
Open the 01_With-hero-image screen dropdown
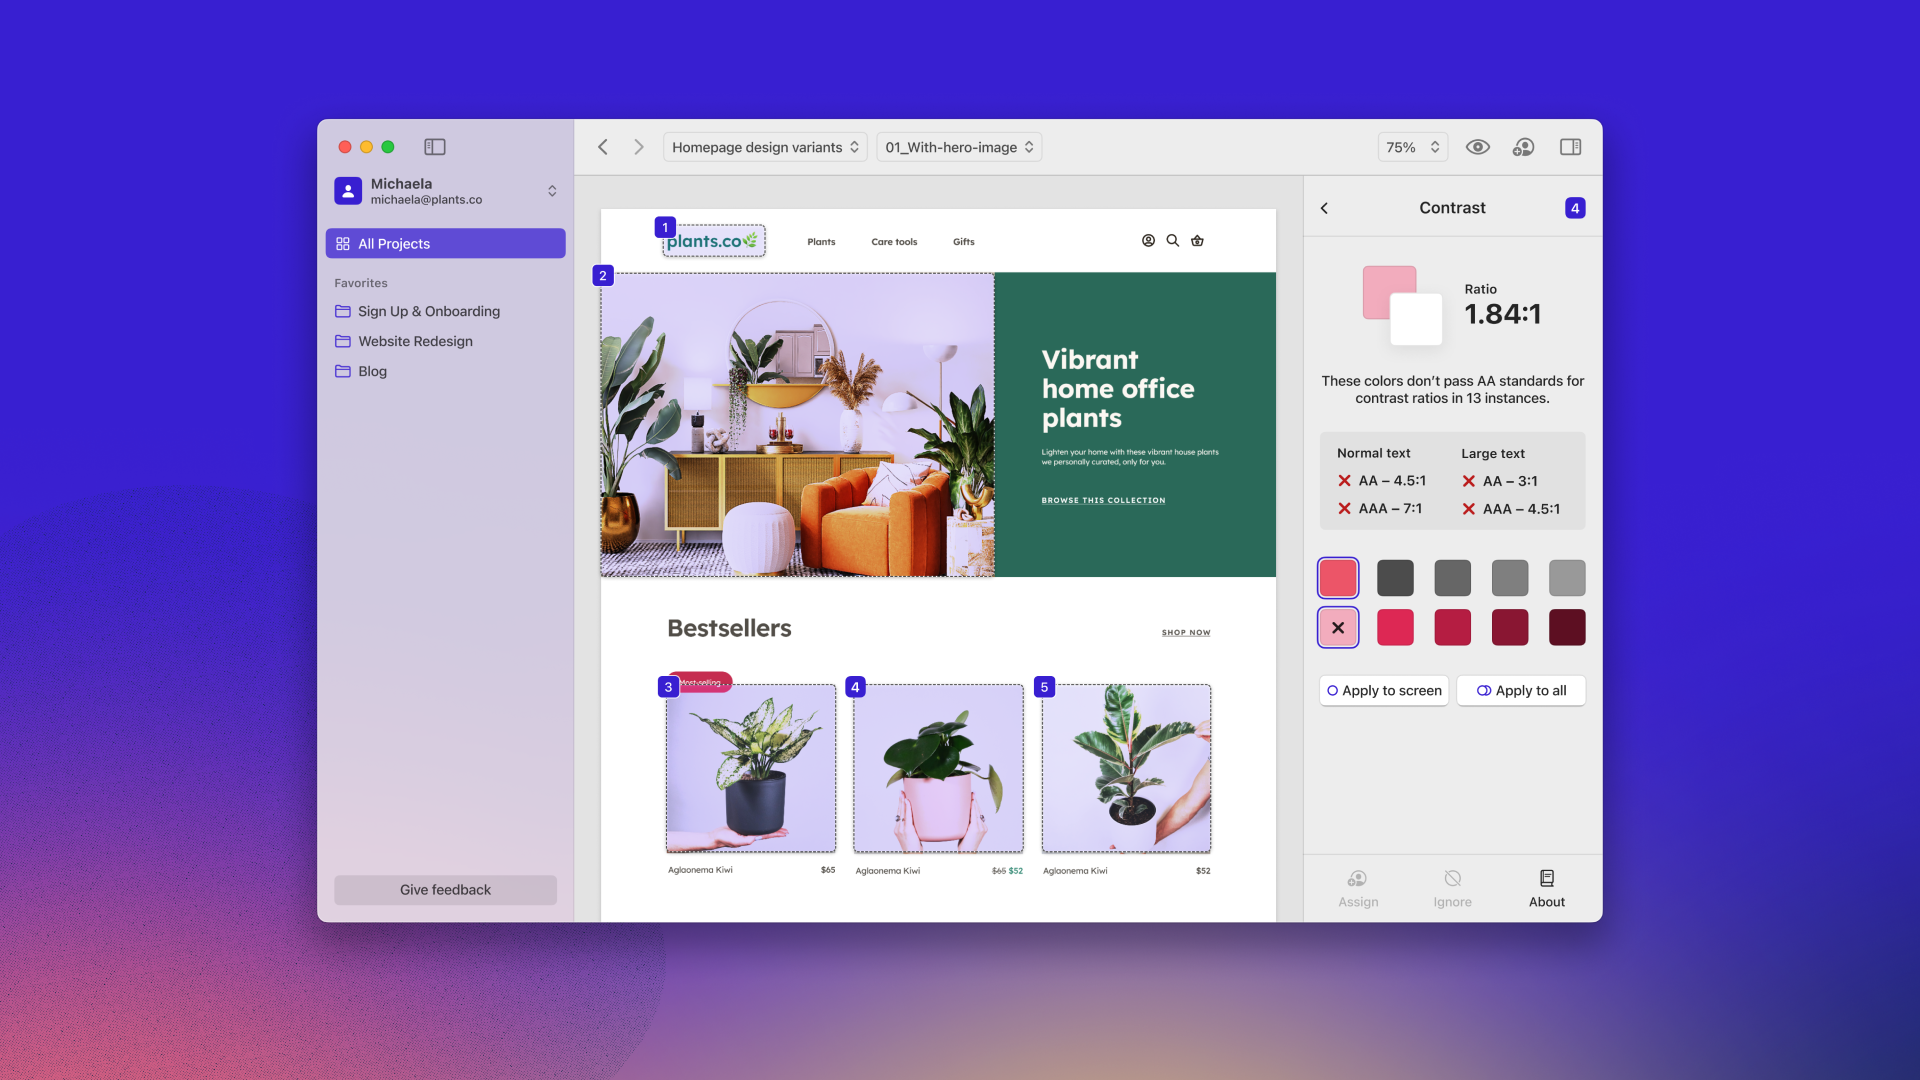pos(959,147)
